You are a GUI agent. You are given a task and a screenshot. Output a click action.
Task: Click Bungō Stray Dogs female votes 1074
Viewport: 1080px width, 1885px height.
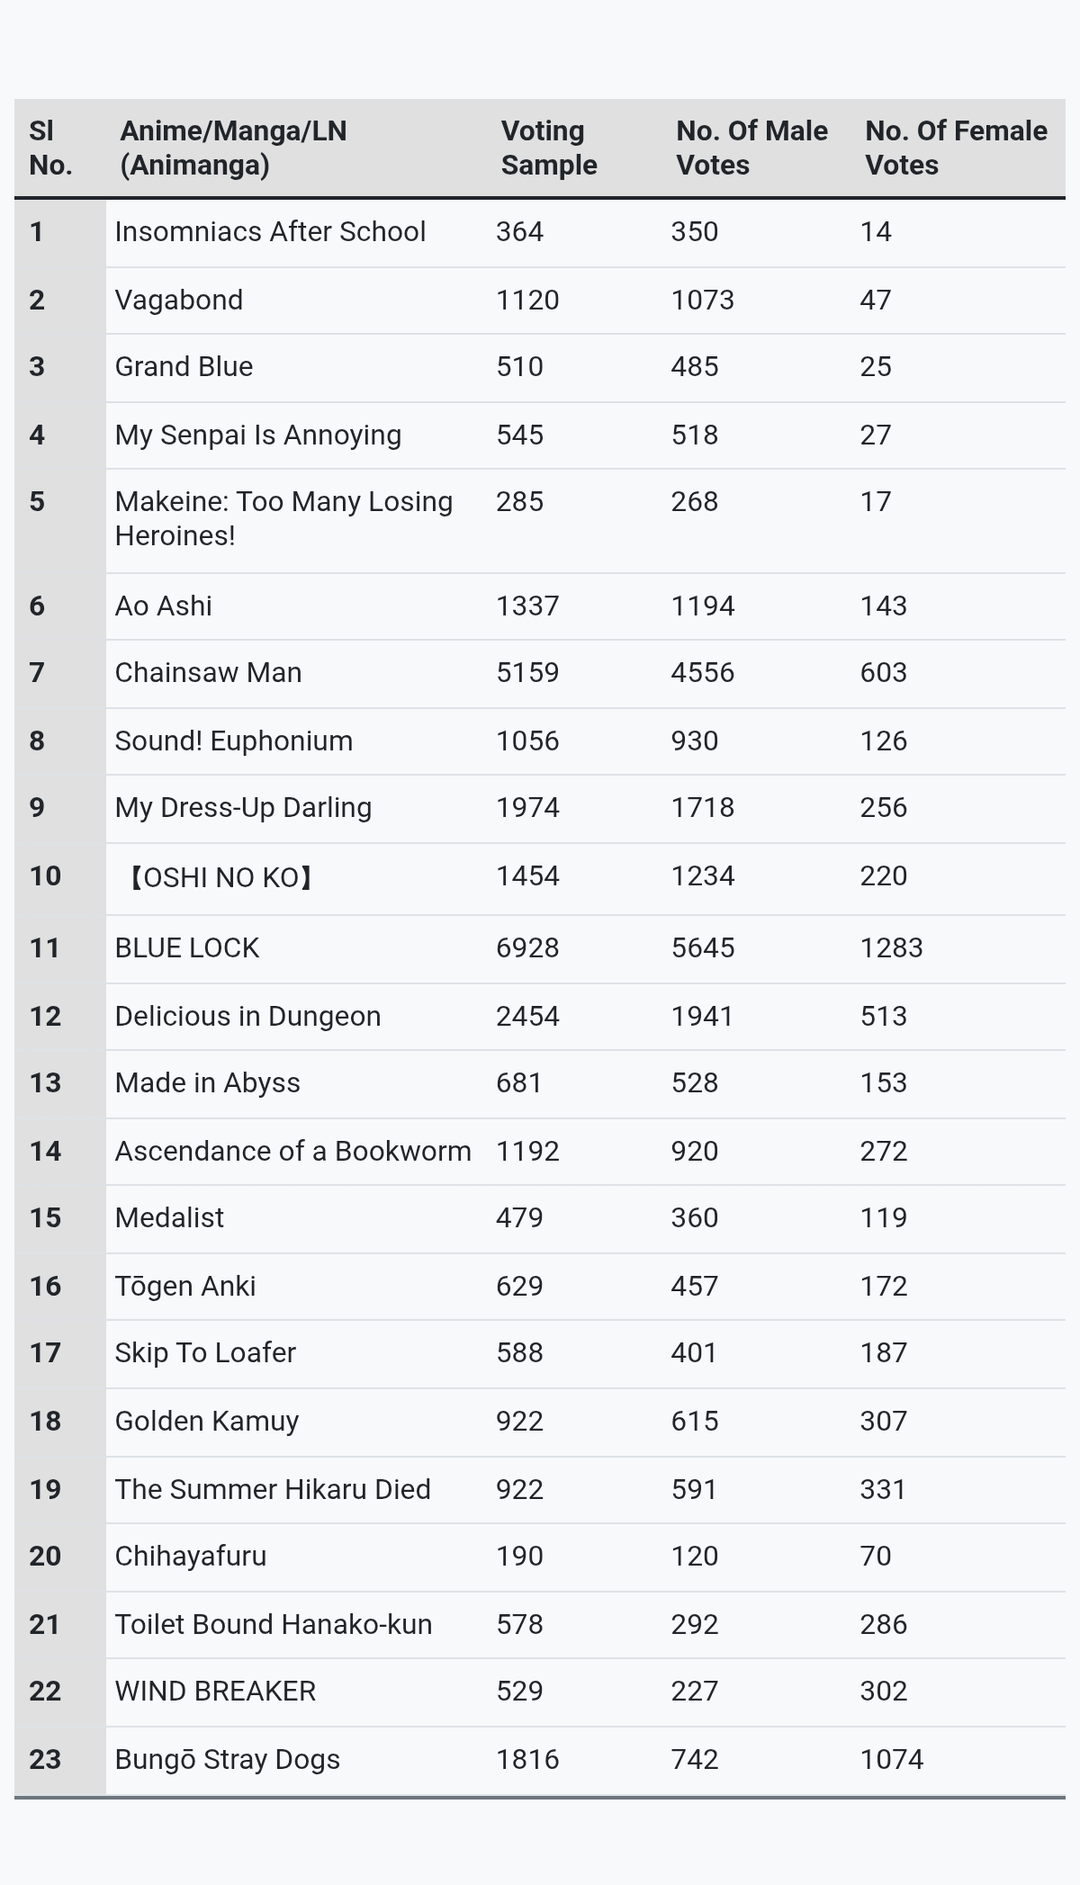tap(891, 1759)
